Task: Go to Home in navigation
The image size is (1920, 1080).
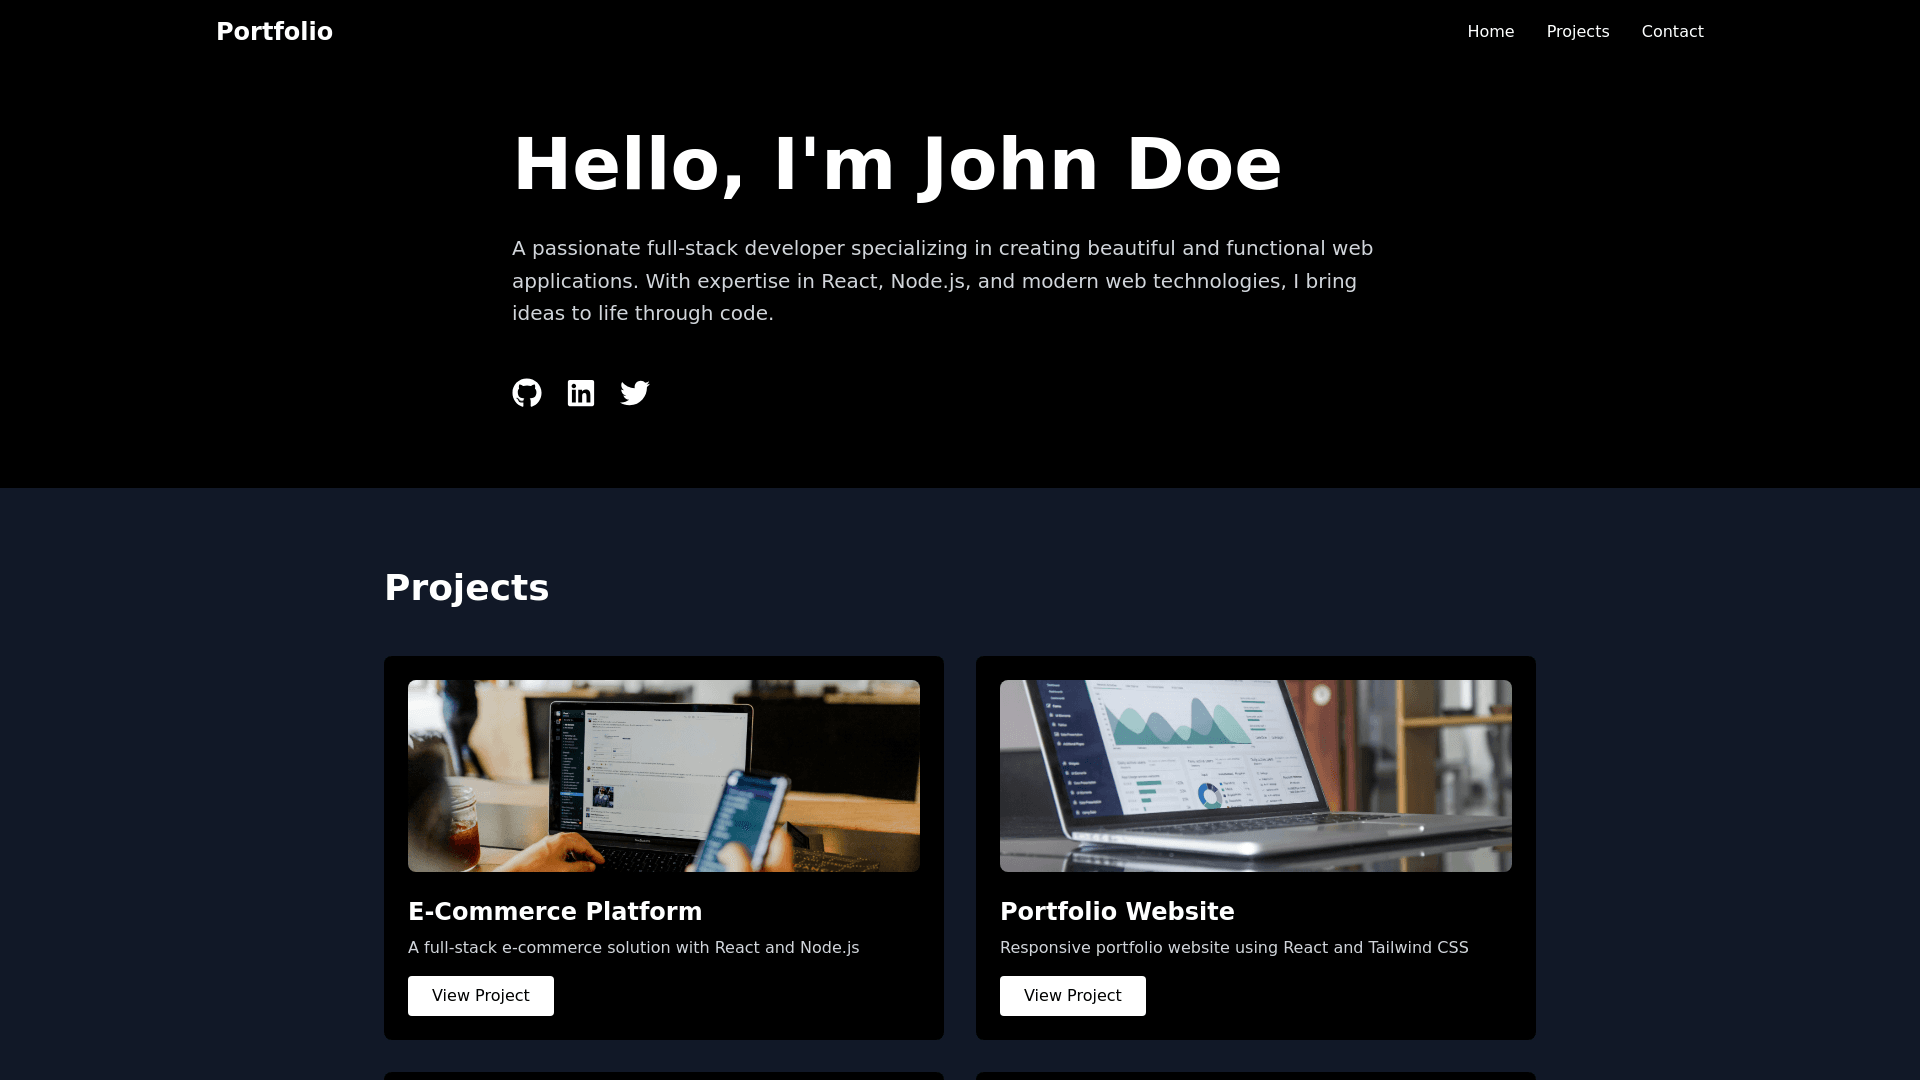Action: pos(1490,32)
